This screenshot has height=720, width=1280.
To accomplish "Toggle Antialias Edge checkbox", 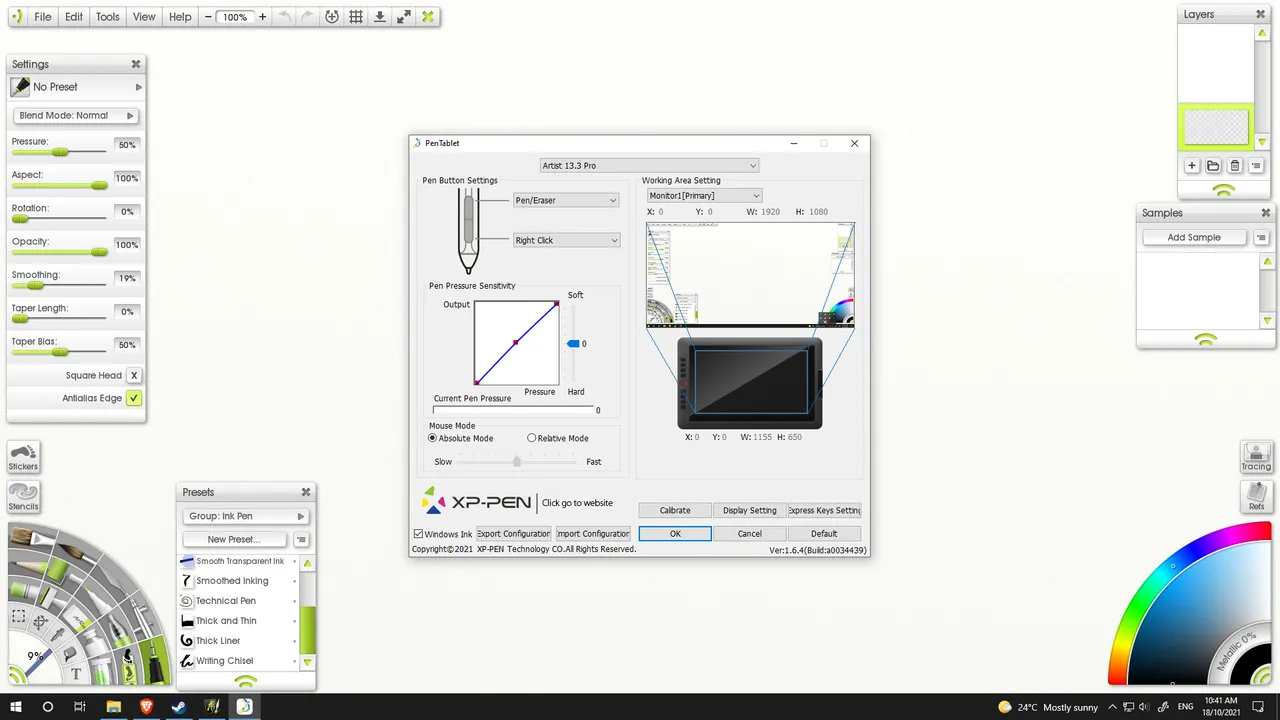I will [x=134, y=398].
